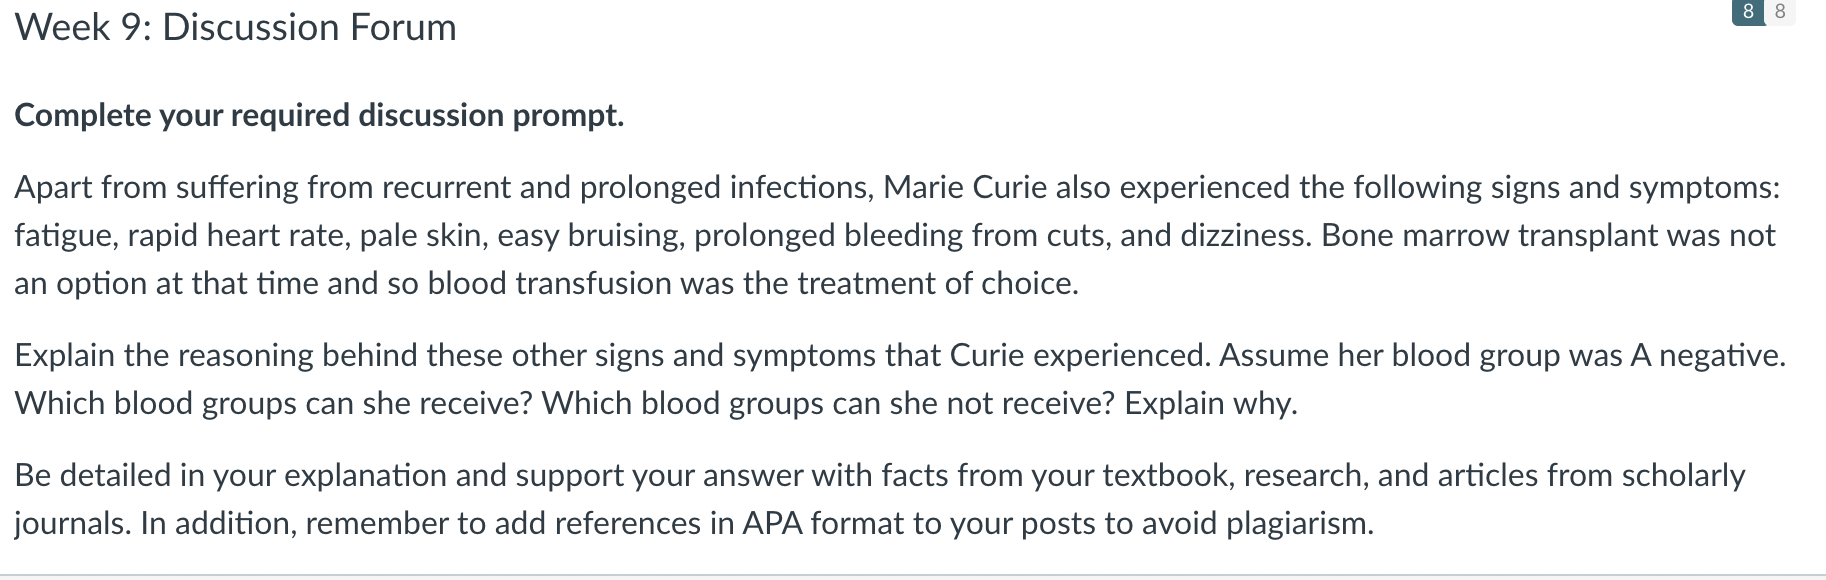Viewport: 1826px width, 580px height.
Task: Click the horizontal divider line below the prompt
Action: pos(913,576)
